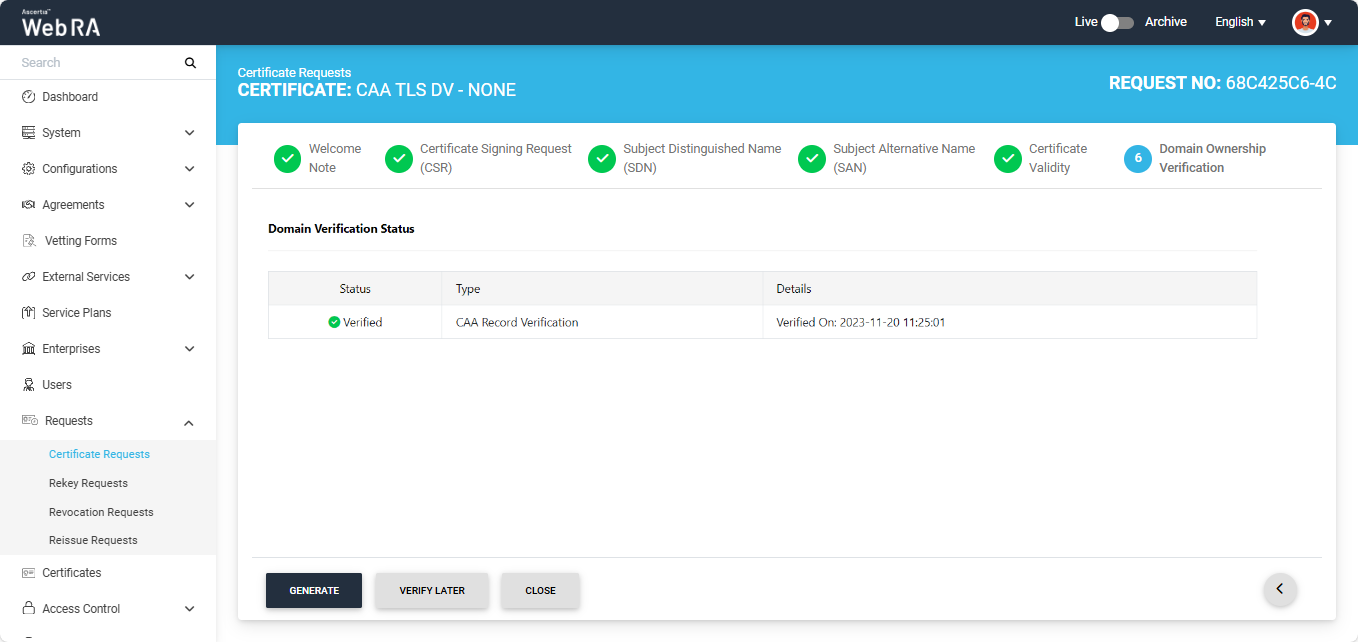This screenshot has height=642, width=1358.
Task: Click the Vetting Forms icon
Action: (x=29, y=241)
